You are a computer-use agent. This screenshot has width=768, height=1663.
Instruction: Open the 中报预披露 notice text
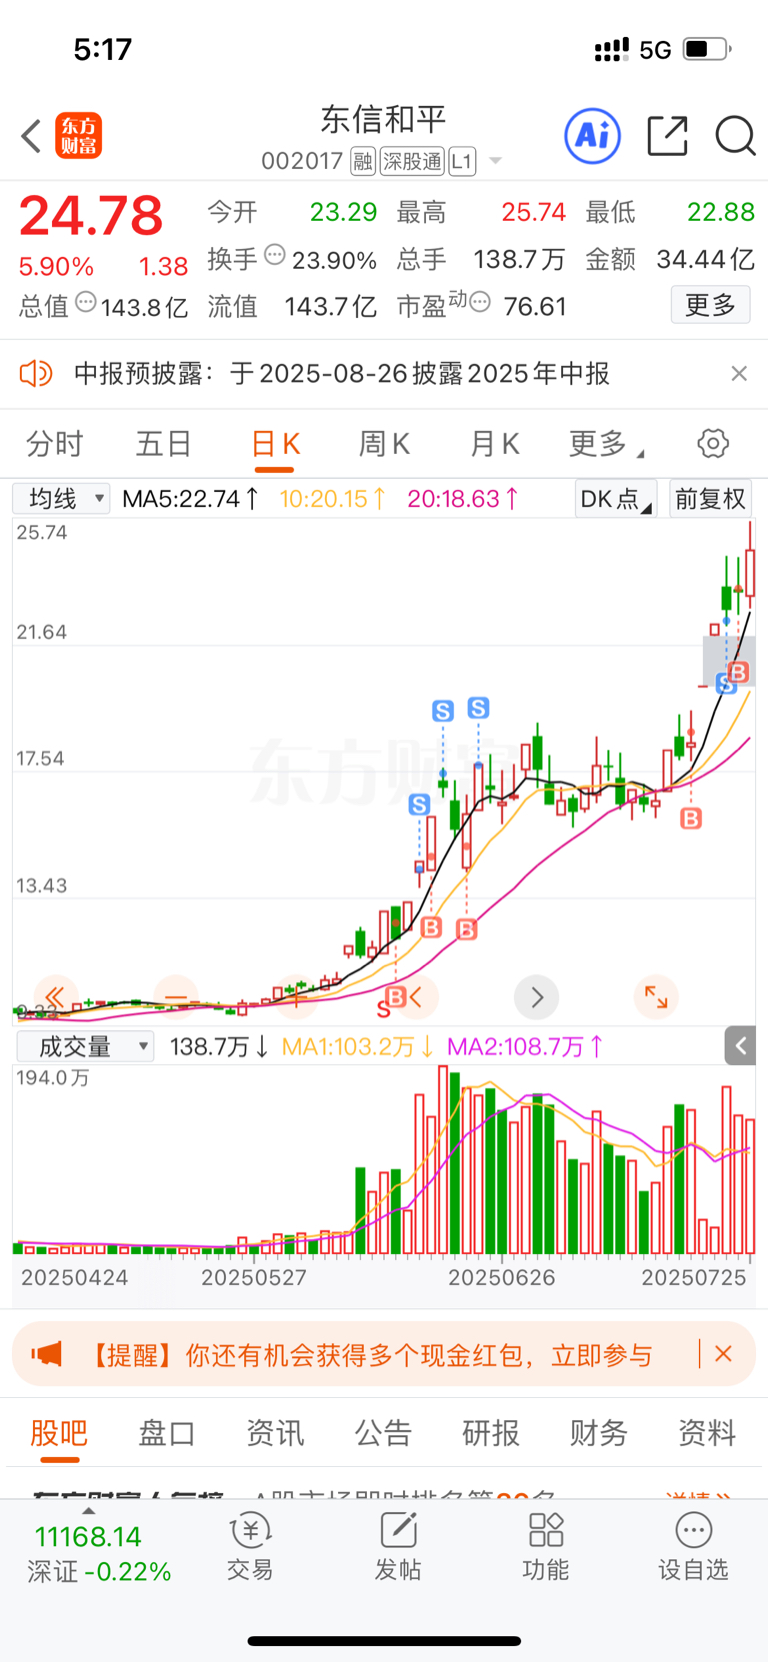(x=342, y=374)
